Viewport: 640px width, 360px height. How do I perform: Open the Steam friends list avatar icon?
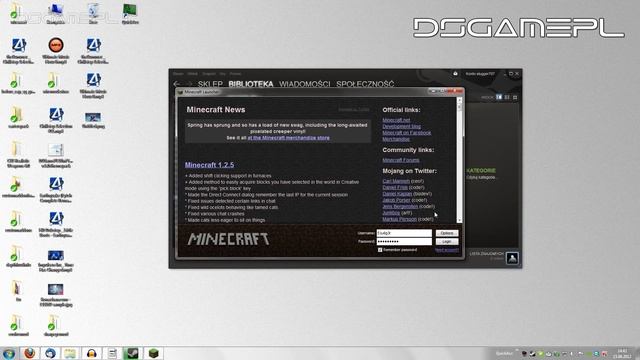tap(512, 258)
